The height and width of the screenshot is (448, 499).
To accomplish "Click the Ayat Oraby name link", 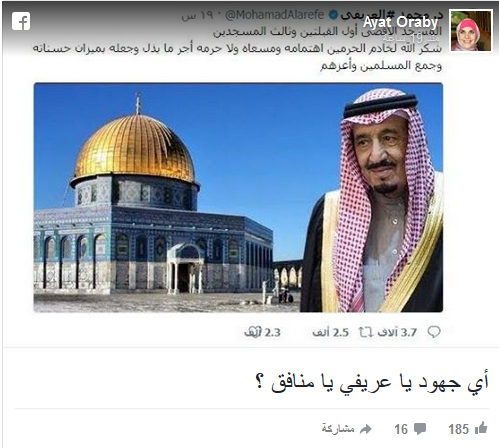I will click(400, 22).
